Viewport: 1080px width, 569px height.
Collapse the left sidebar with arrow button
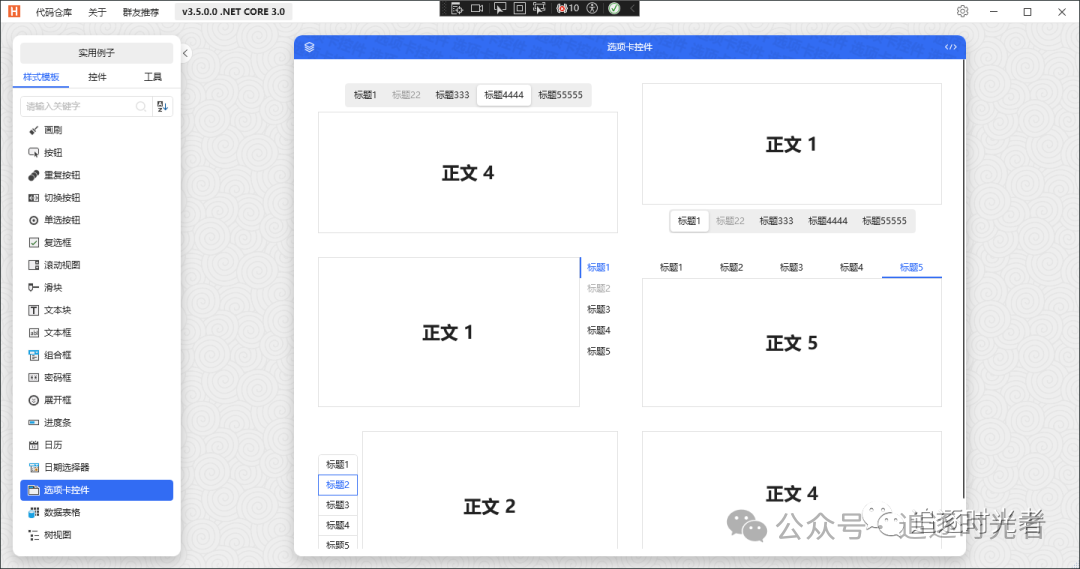(x=185, y=53)
